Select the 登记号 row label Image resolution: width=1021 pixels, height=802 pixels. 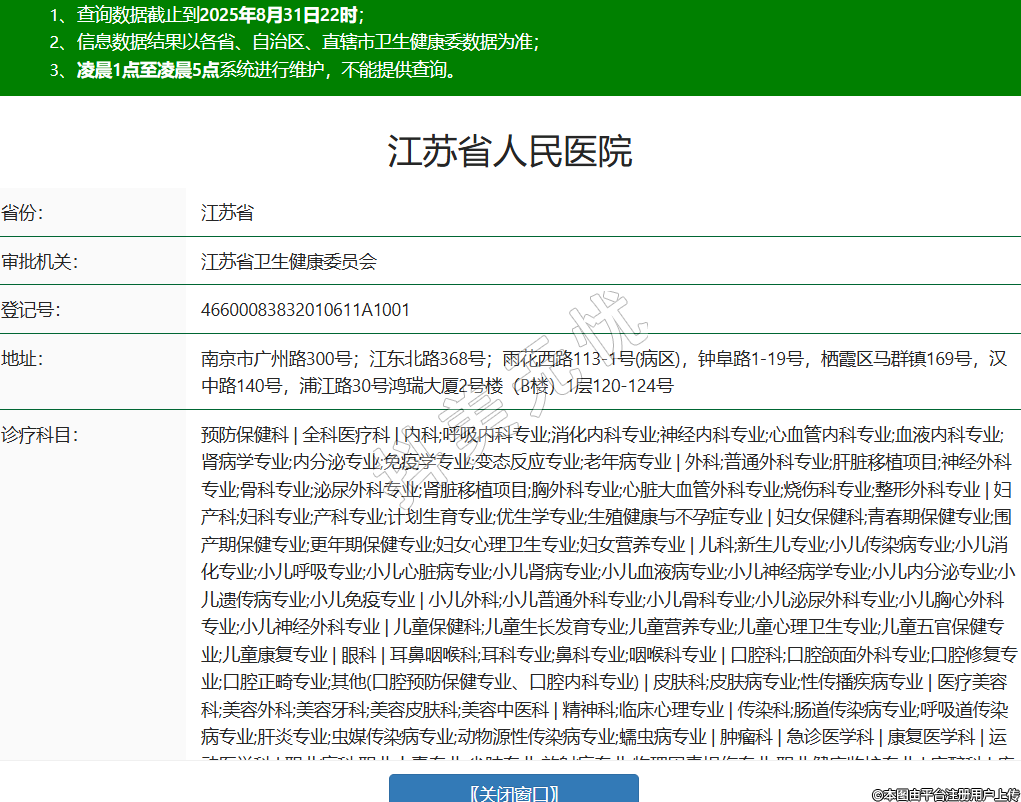click(31, 310)
